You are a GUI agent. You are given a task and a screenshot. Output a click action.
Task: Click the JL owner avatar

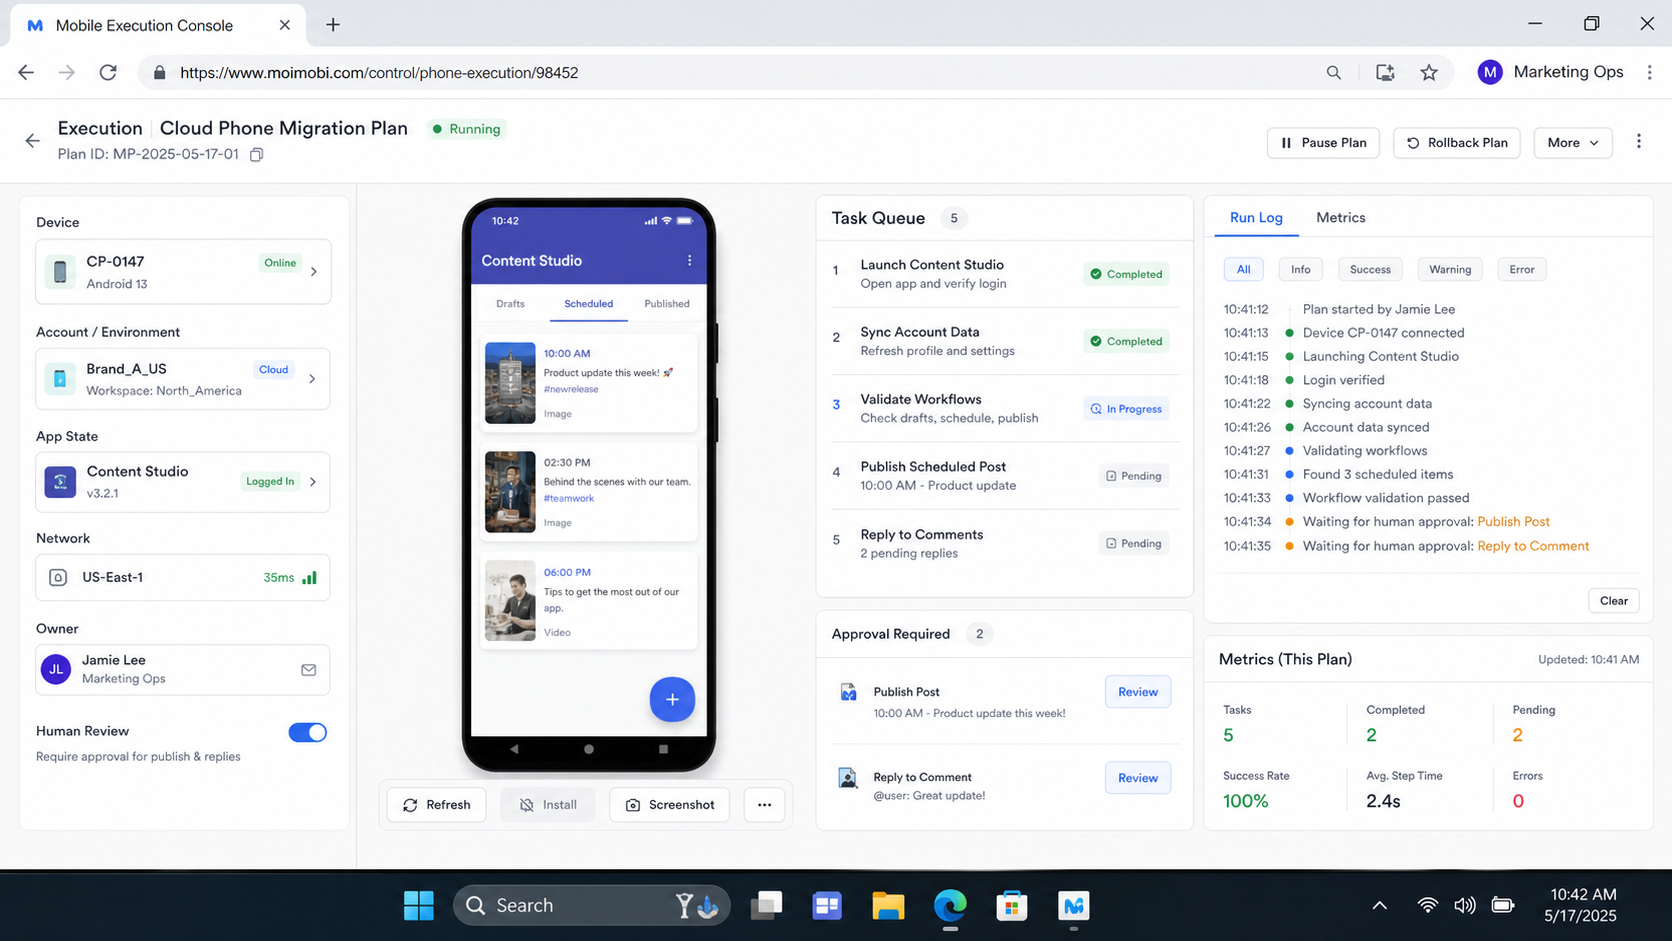(x=56, y=669)
